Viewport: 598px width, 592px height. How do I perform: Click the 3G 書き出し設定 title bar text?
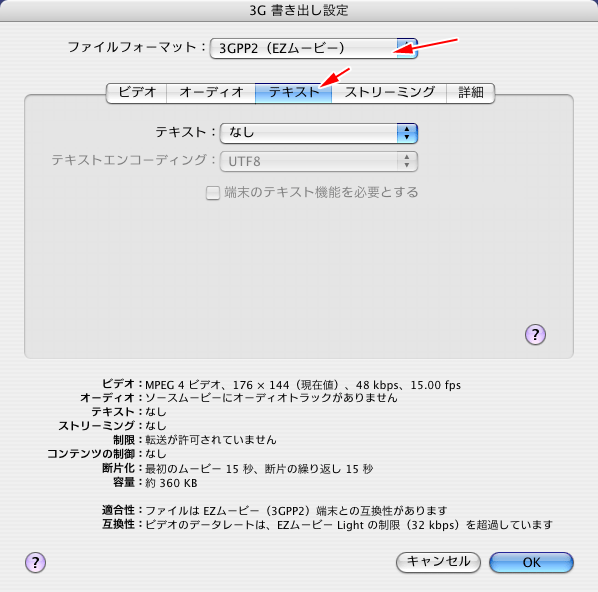point(299,10)
